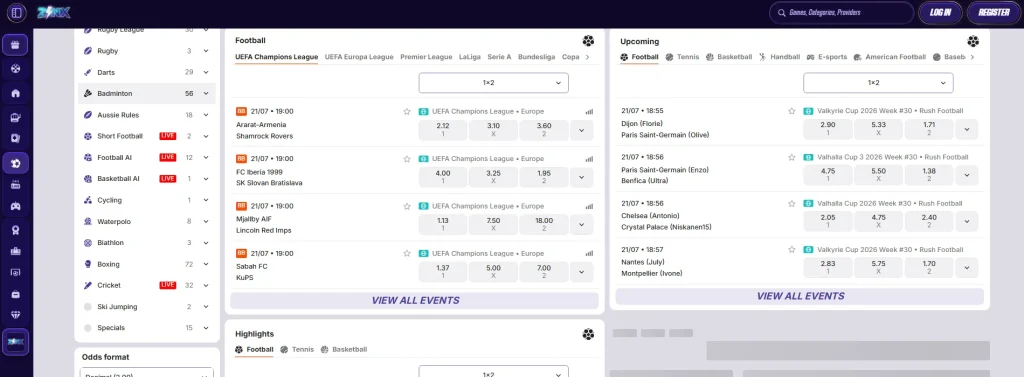
Task: Open the award ribbon icon in sidebar
Action: (x=16, y=229)
